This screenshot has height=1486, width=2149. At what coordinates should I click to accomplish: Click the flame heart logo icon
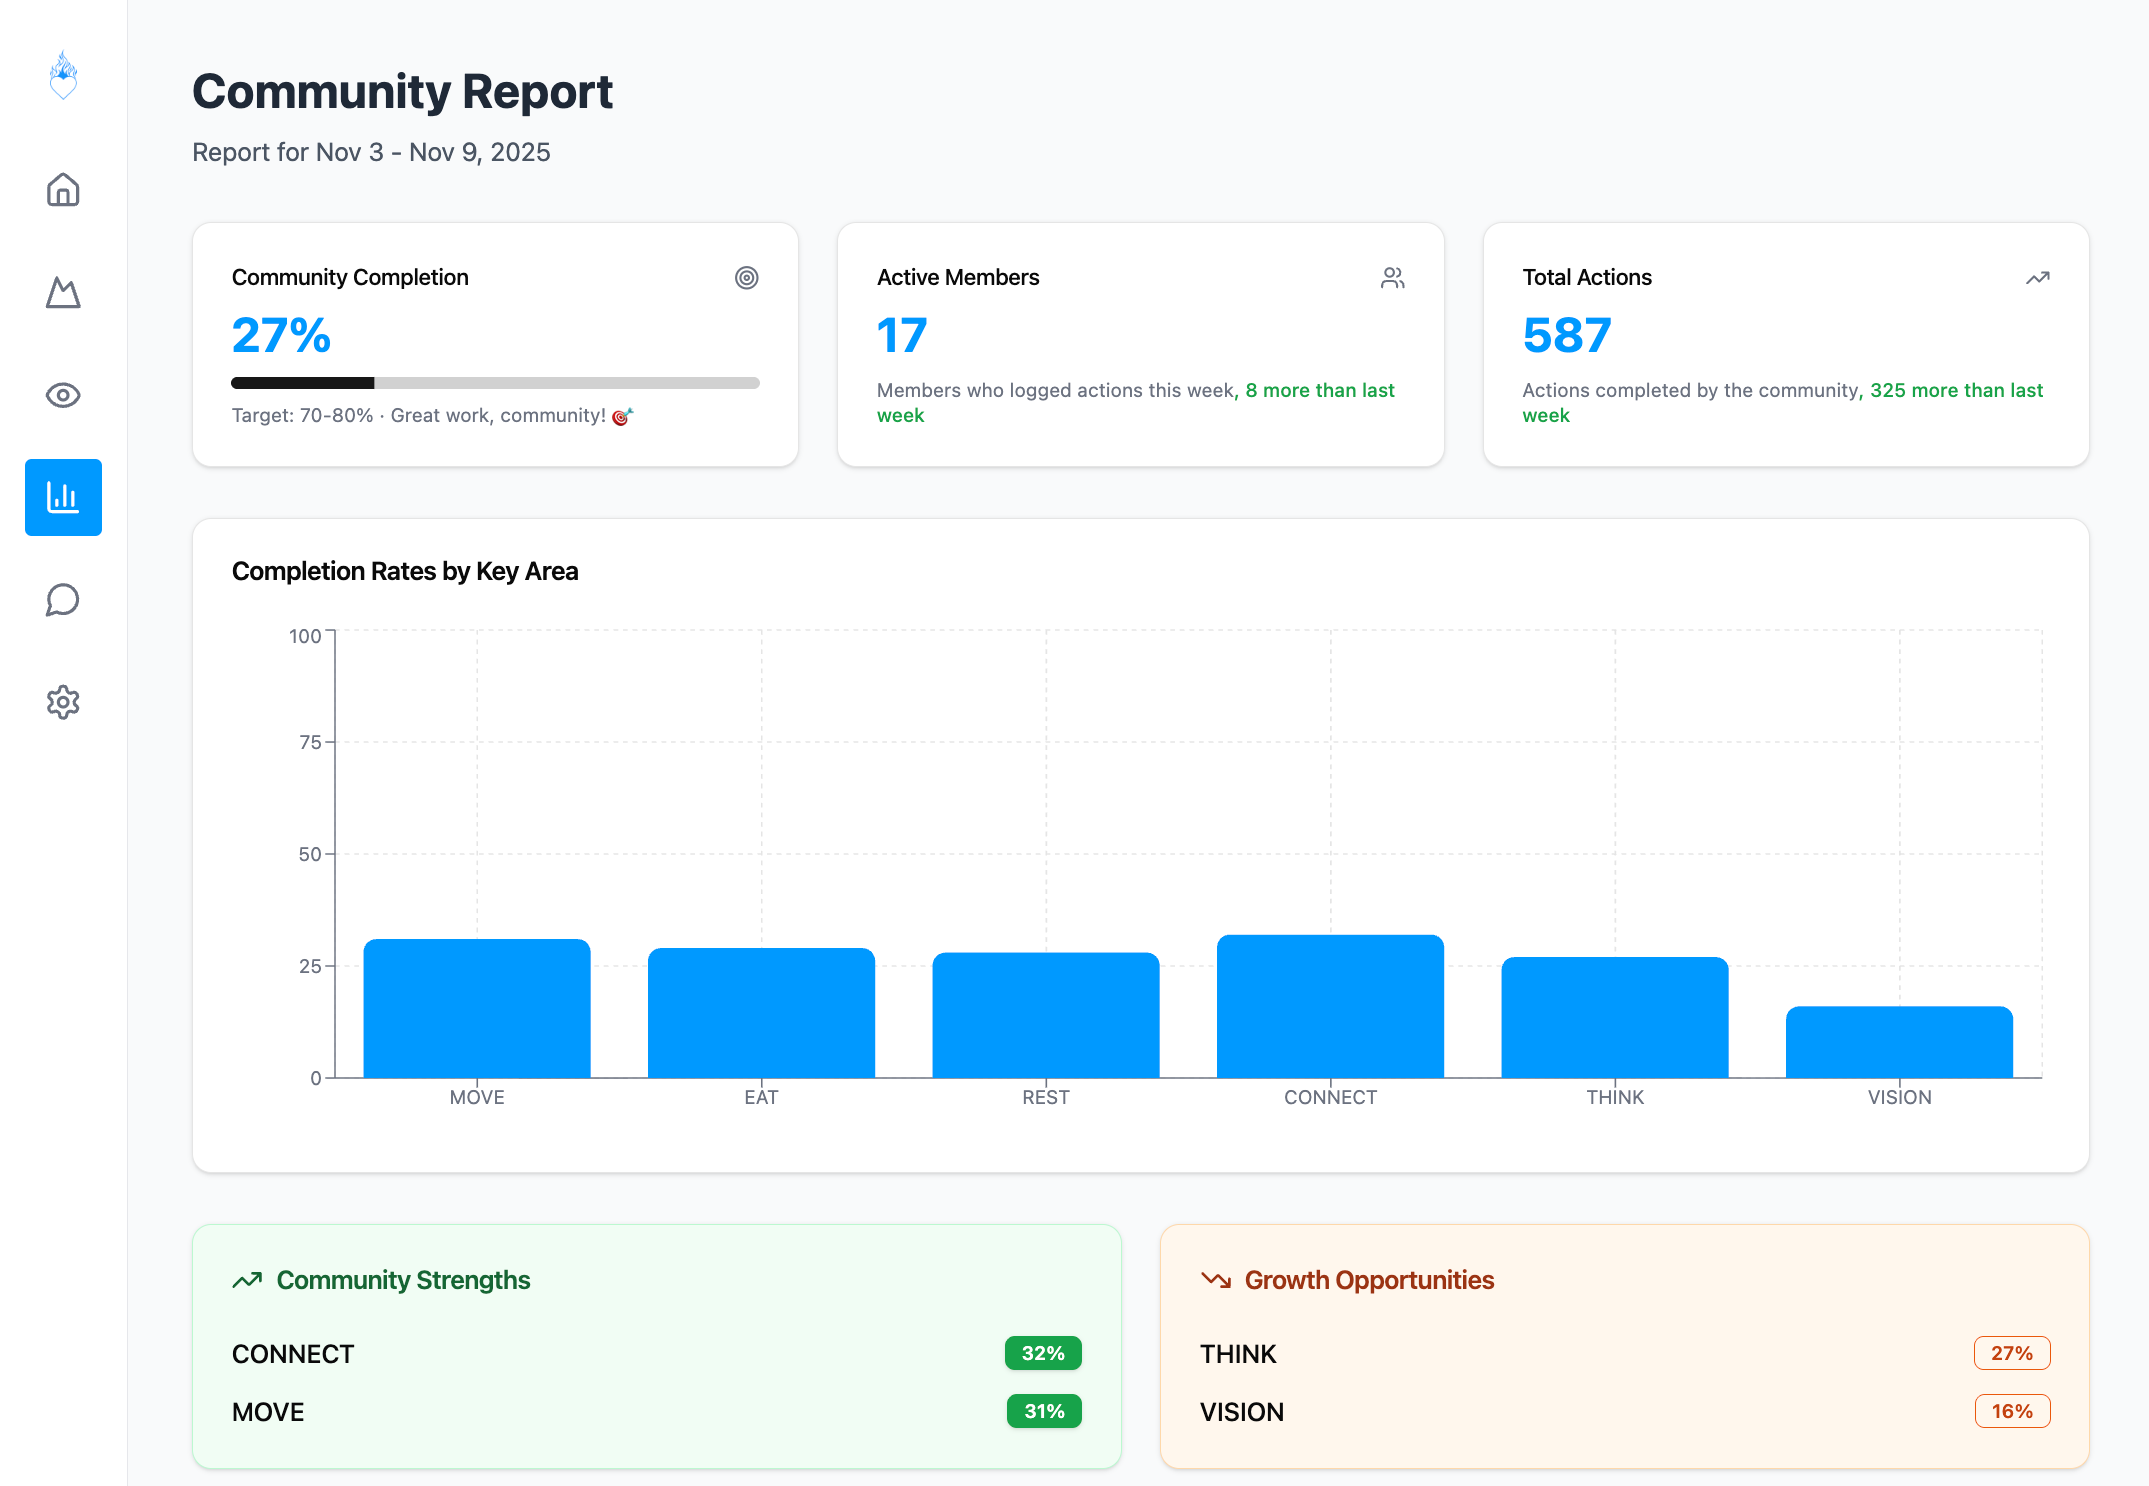pos(63,76)
